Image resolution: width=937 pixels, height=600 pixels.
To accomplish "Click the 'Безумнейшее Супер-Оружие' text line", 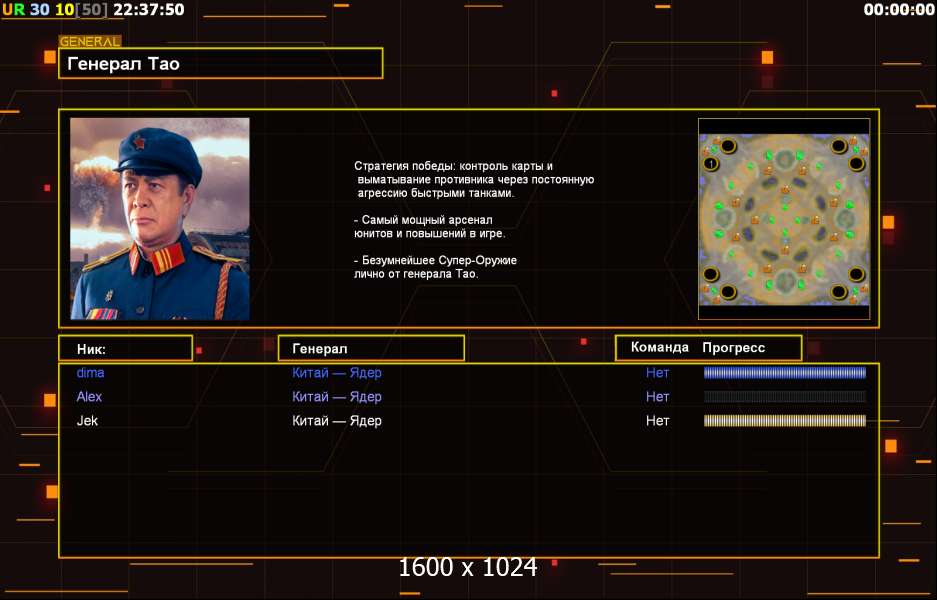I will tap(436, 261).
